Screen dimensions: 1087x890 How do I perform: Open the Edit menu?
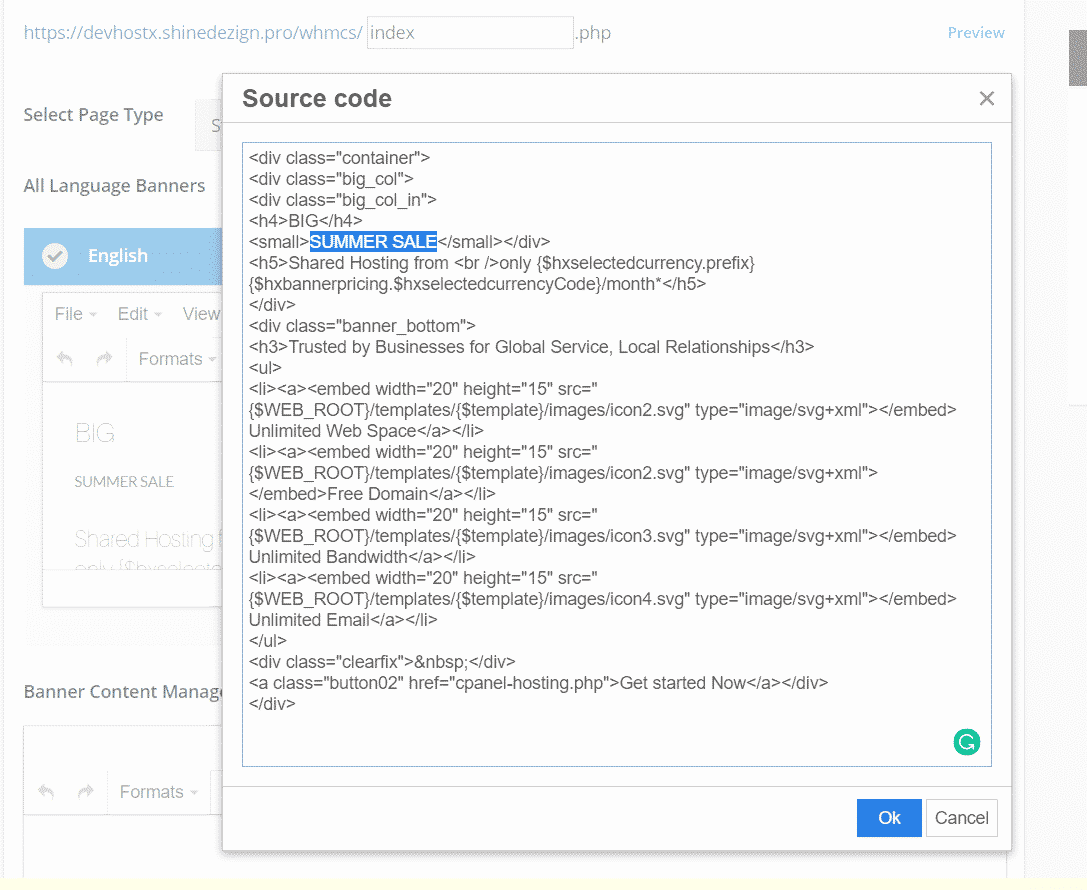pyautogui.click(x=139, y=314)
